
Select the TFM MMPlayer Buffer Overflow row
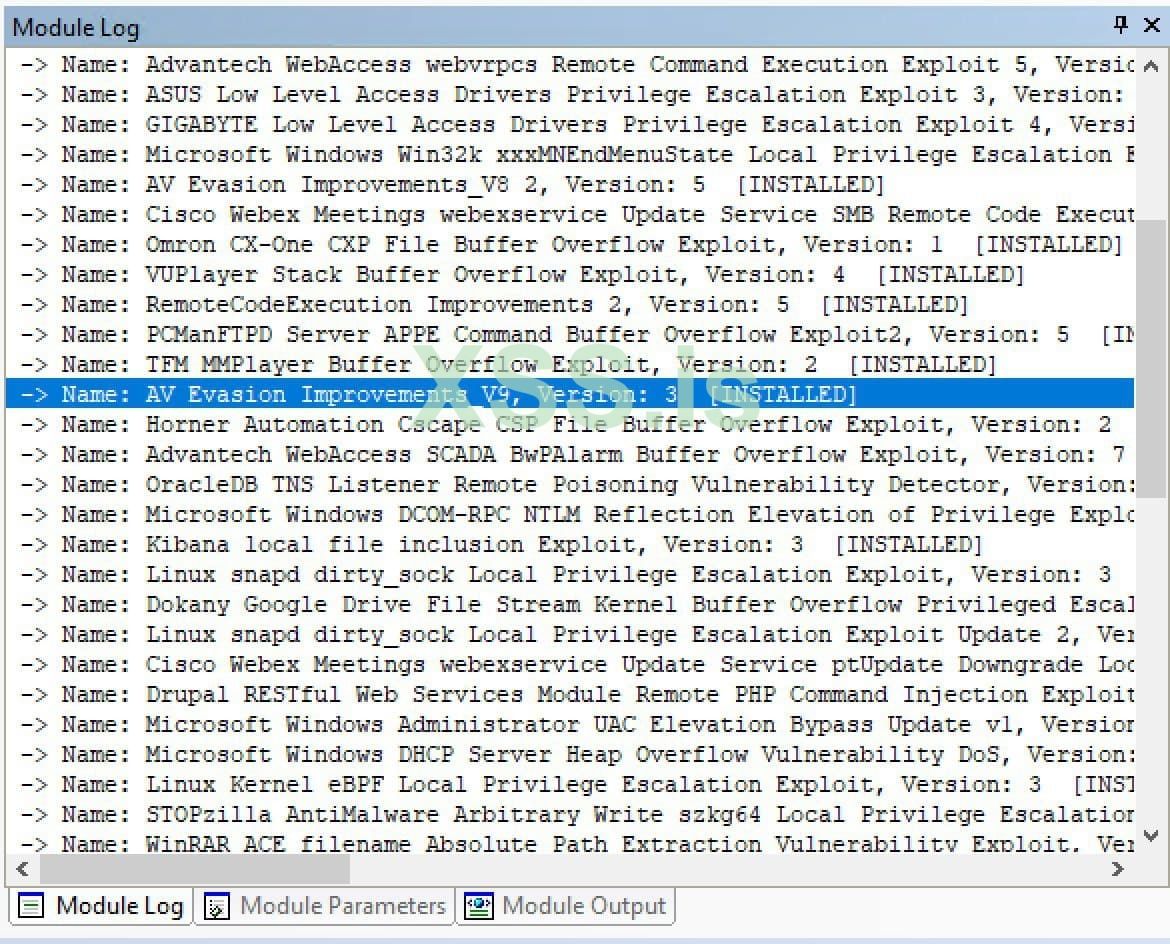point(570,364)
